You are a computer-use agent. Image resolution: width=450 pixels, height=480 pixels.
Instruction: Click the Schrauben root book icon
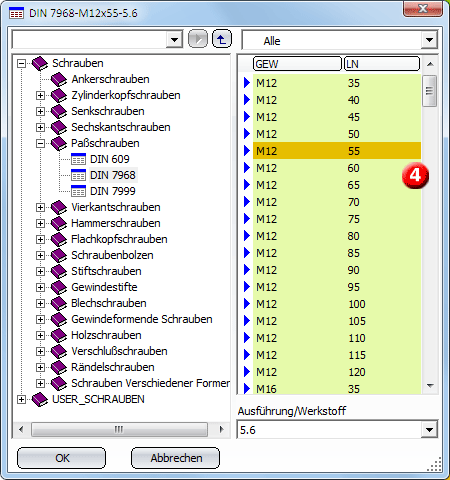tap(40, 63)
